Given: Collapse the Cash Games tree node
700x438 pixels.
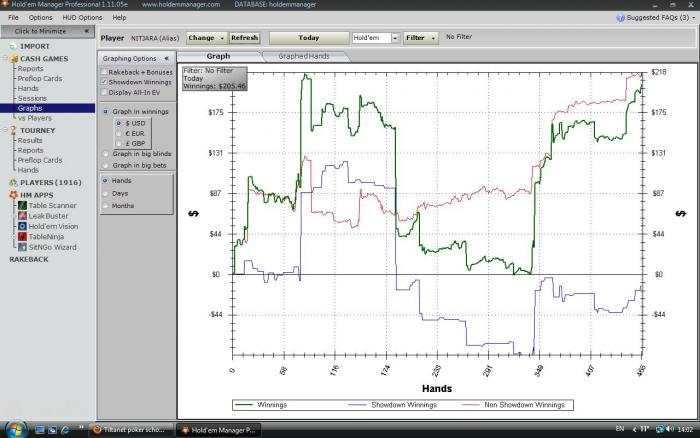Looking at the screenshot, I should (5, 59).
